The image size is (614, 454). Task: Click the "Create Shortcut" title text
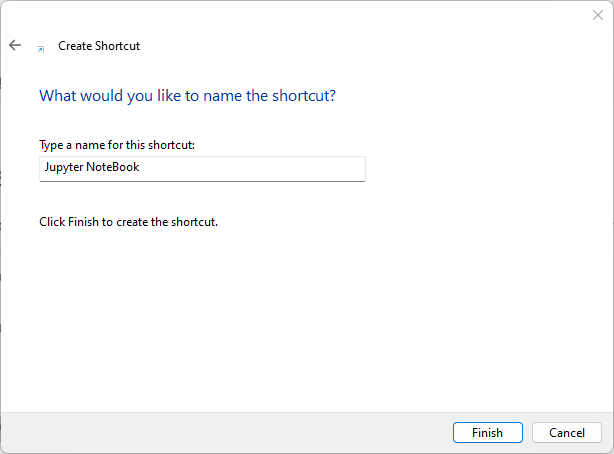pos(99,46)
